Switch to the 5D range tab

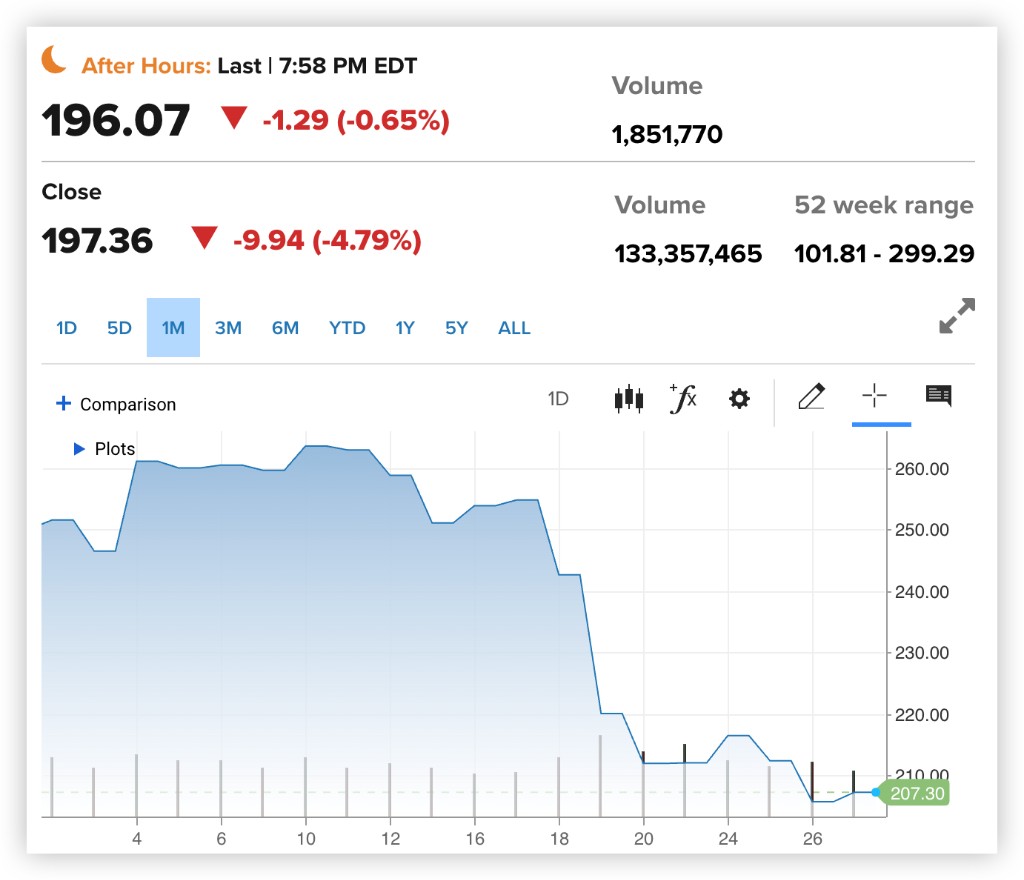119,328
